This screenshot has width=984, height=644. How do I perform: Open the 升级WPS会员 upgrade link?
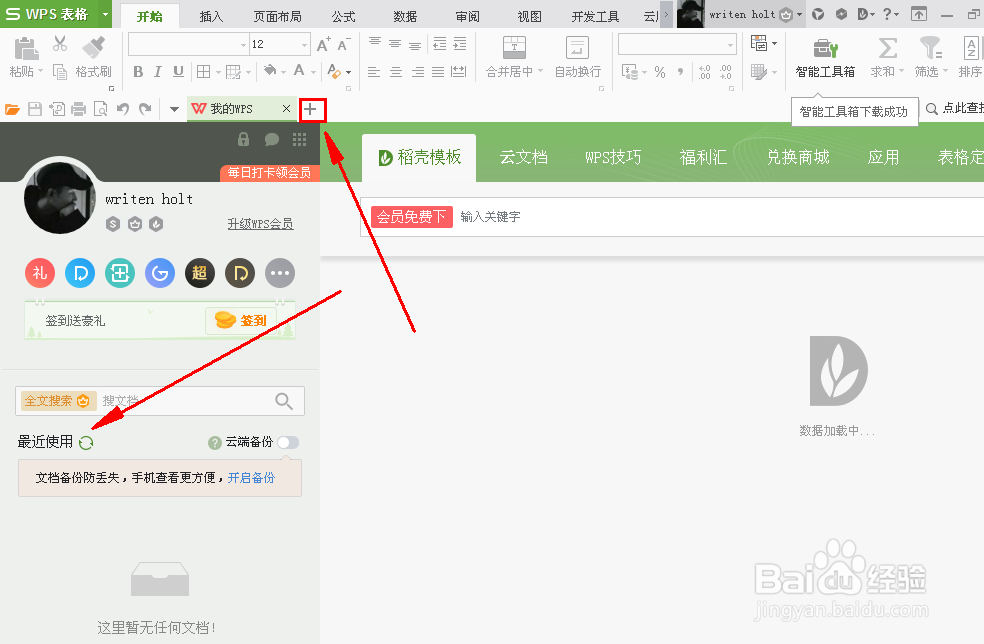[x=261, y=224]
